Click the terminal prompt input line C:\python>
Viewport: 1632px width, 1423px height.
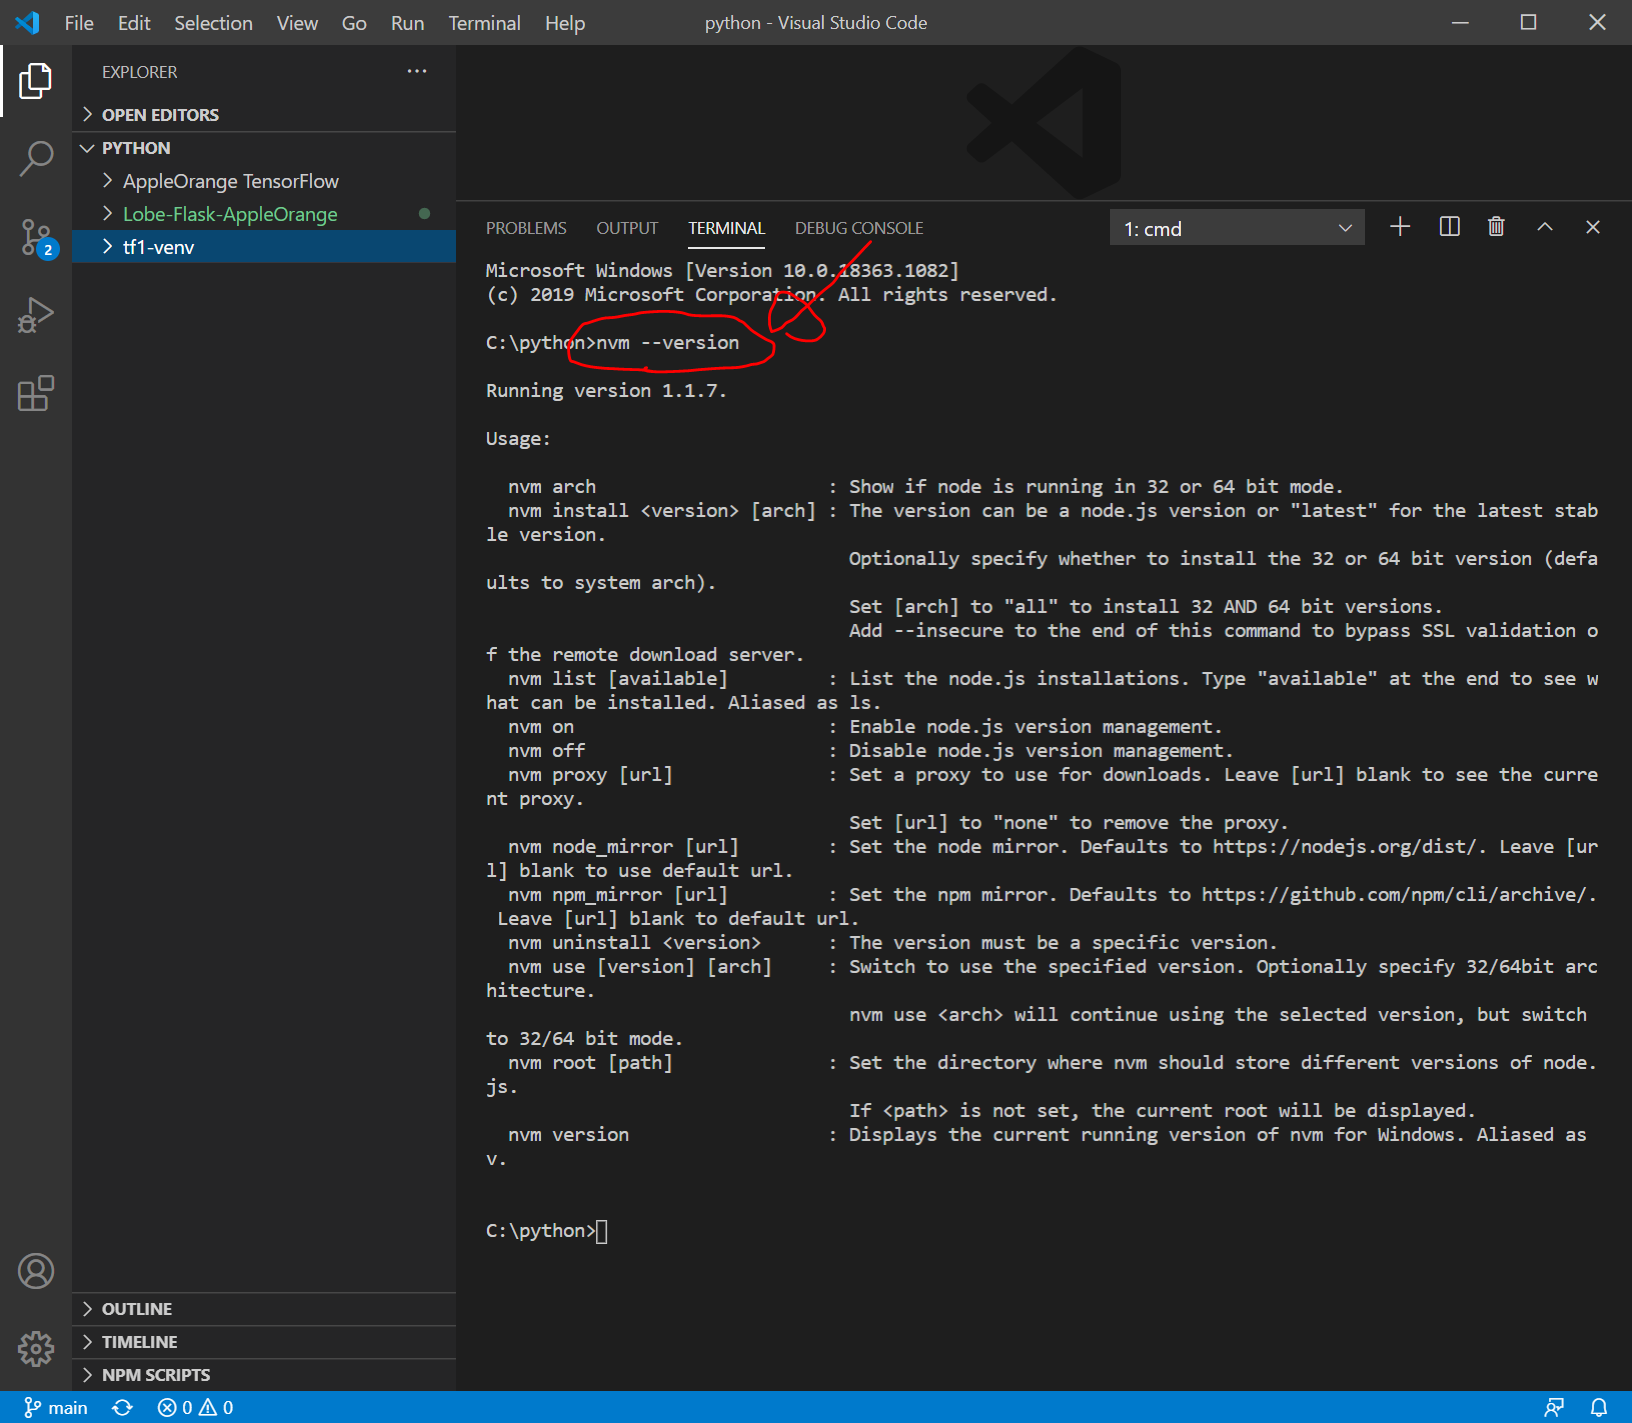point(547,1231)
